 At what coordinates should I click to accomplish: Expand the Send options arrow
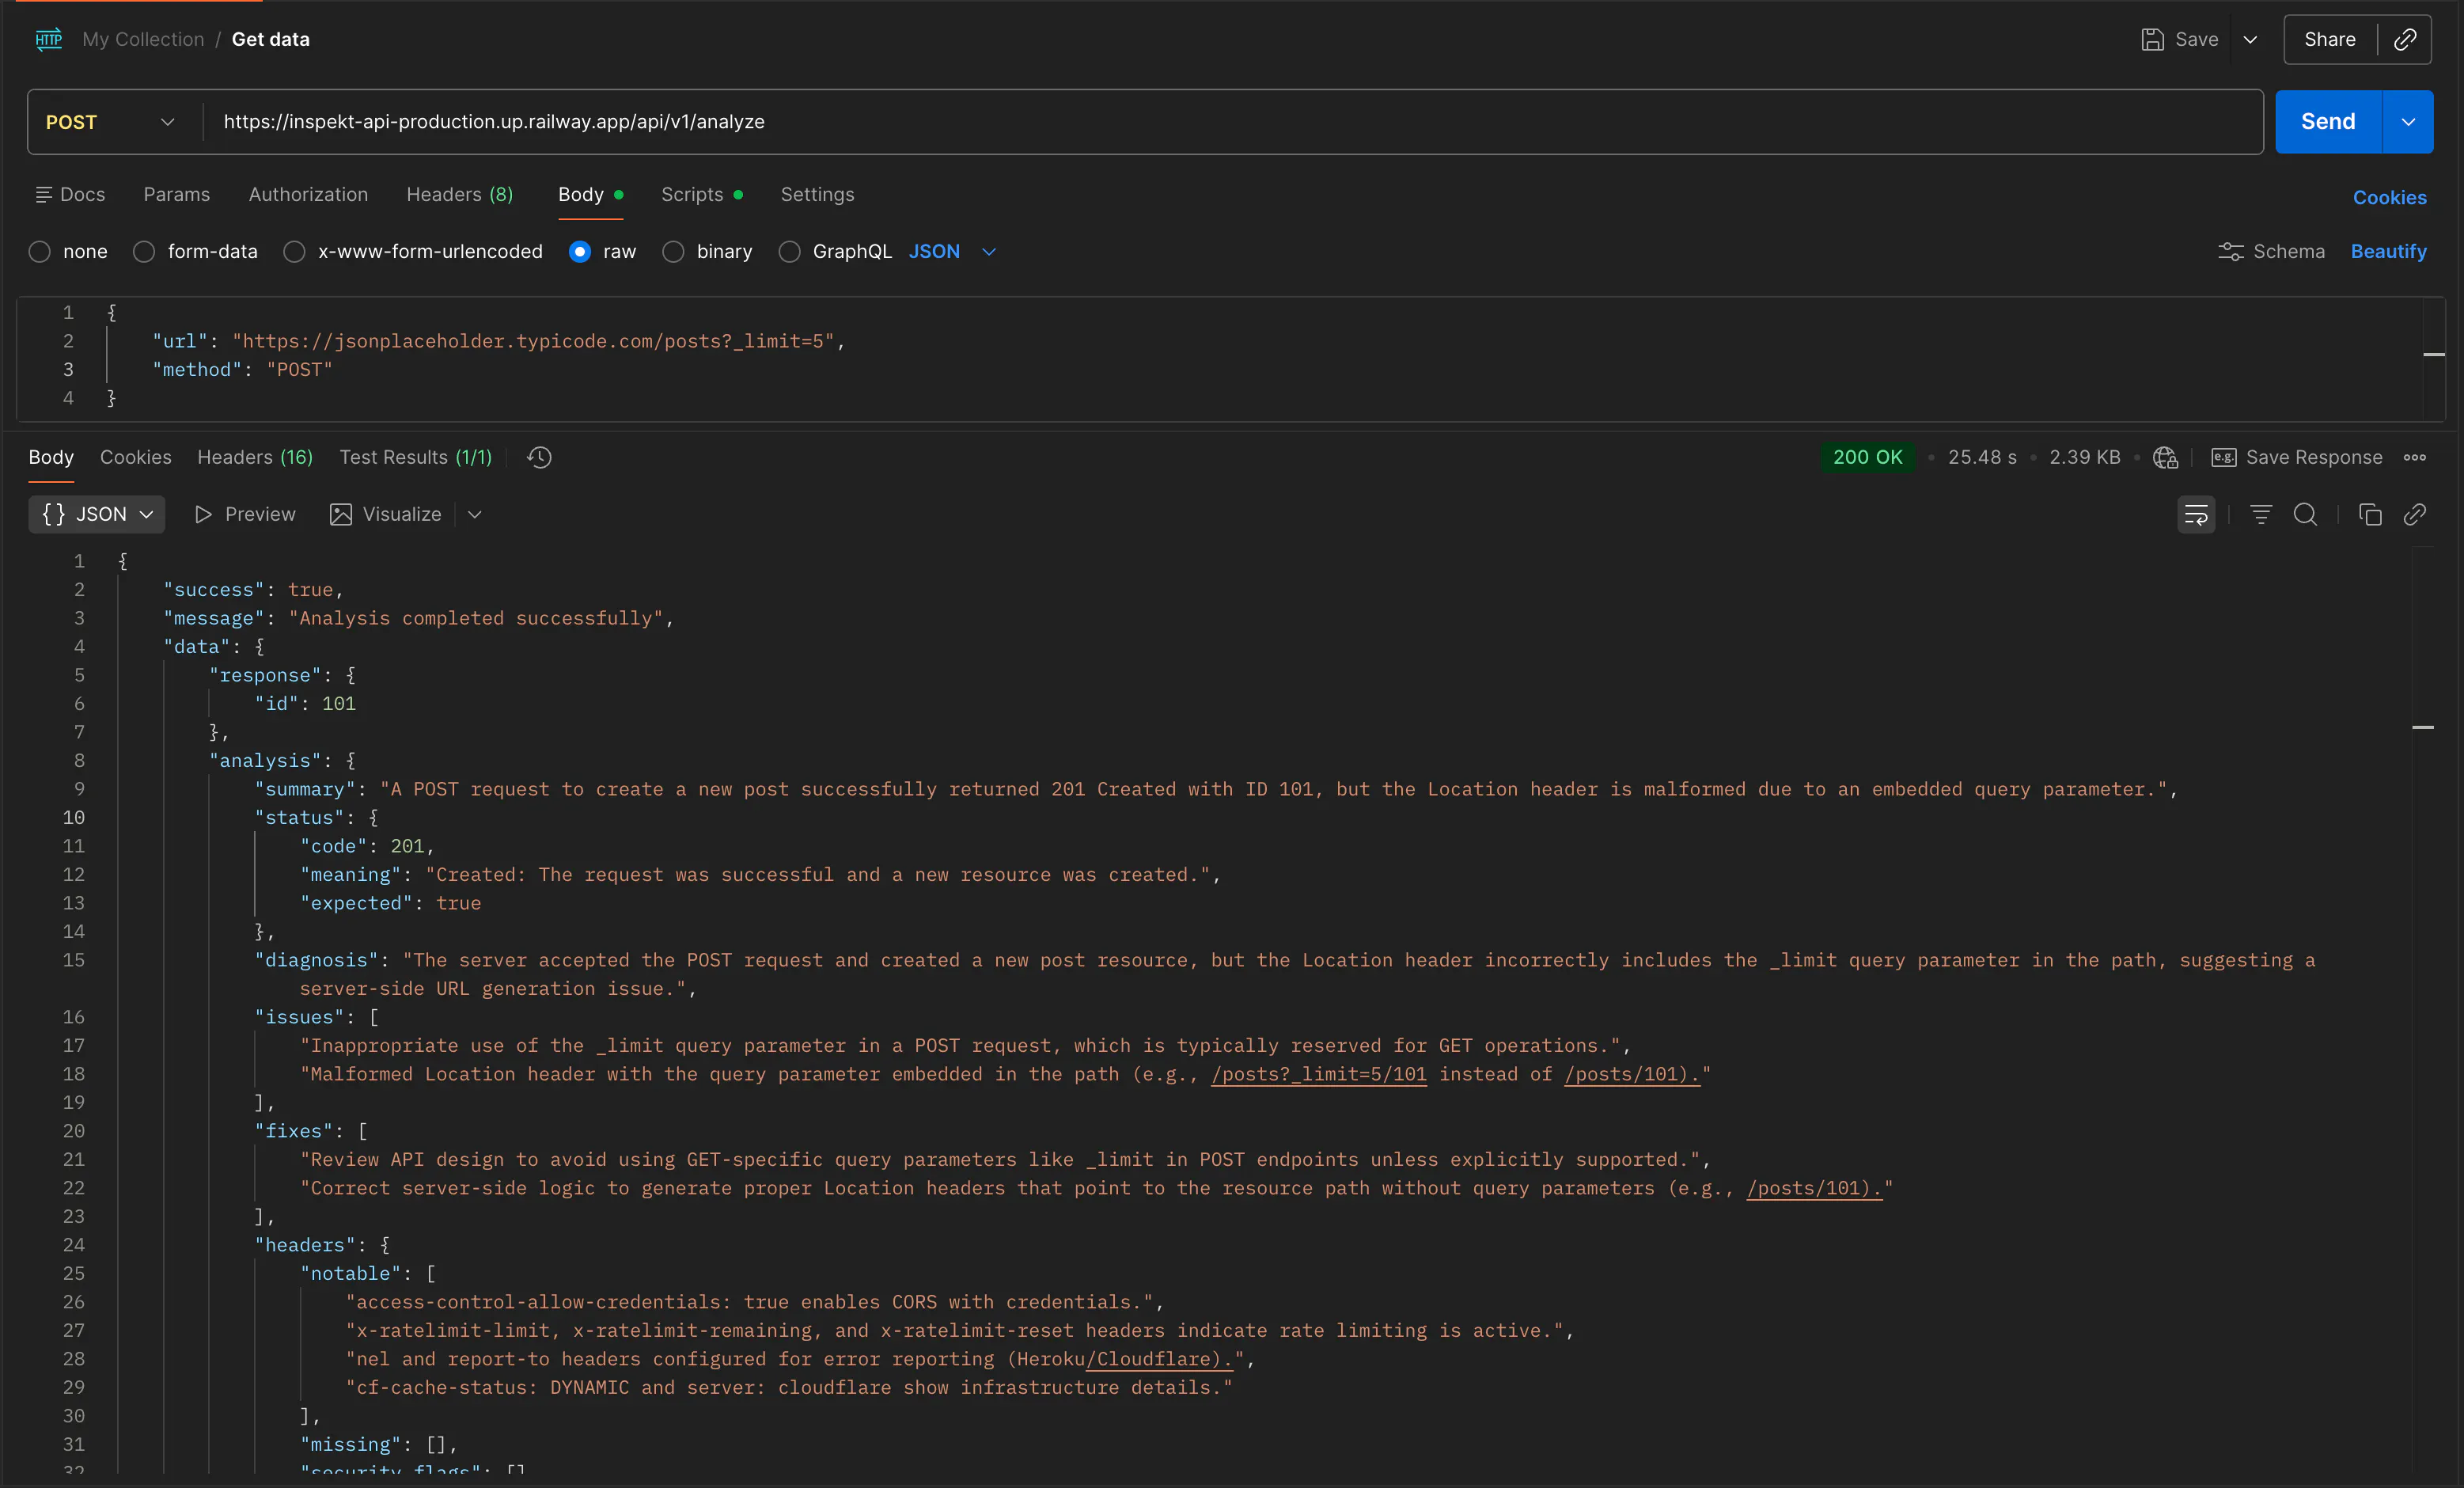click(x=2408, y=122)
